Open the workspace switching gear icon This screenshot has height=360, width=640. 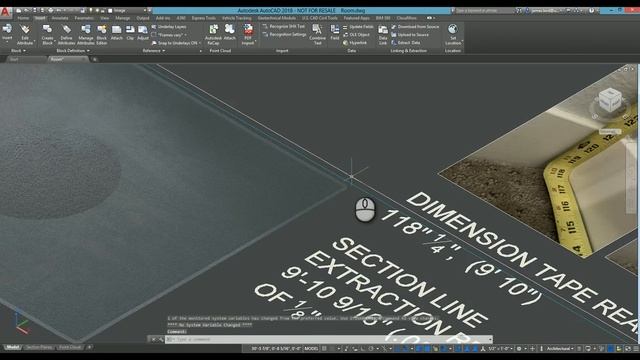(519, 349)
